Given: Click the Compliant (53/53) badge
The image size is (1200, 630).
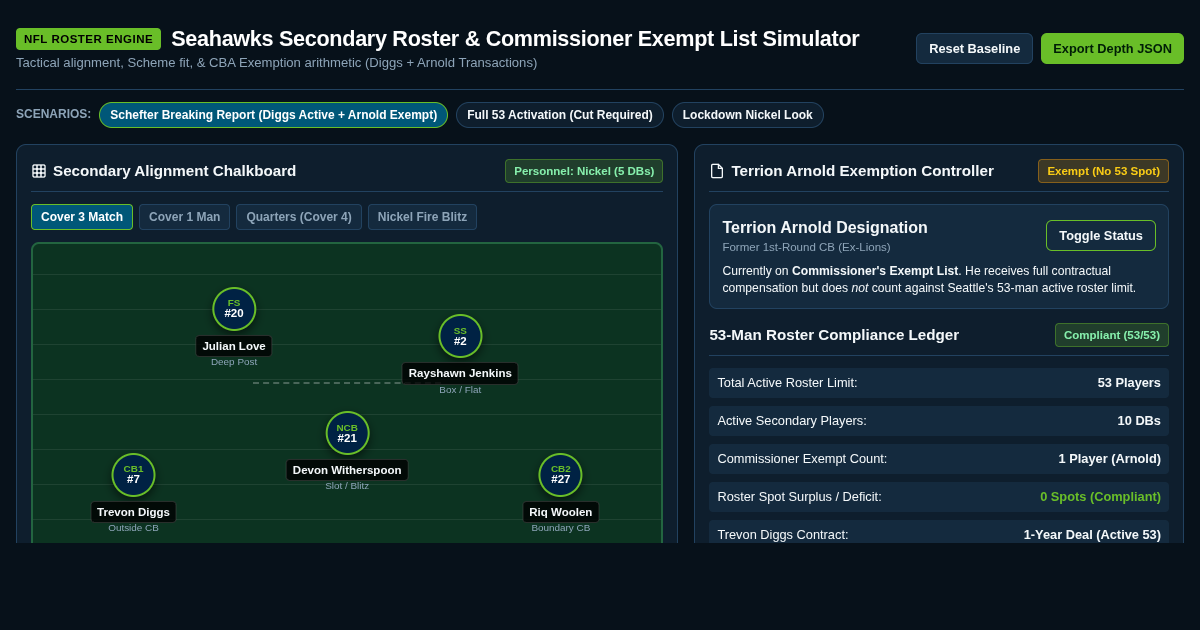Looking at the screenshot, I should pos(1111,335).
